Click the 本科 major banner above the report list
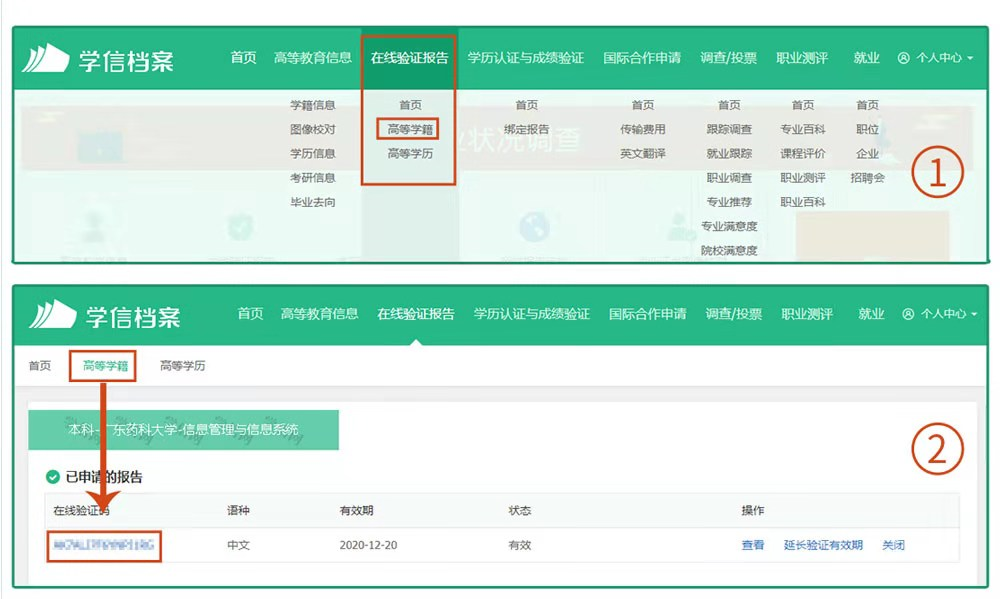 click(x=183, y=430)
